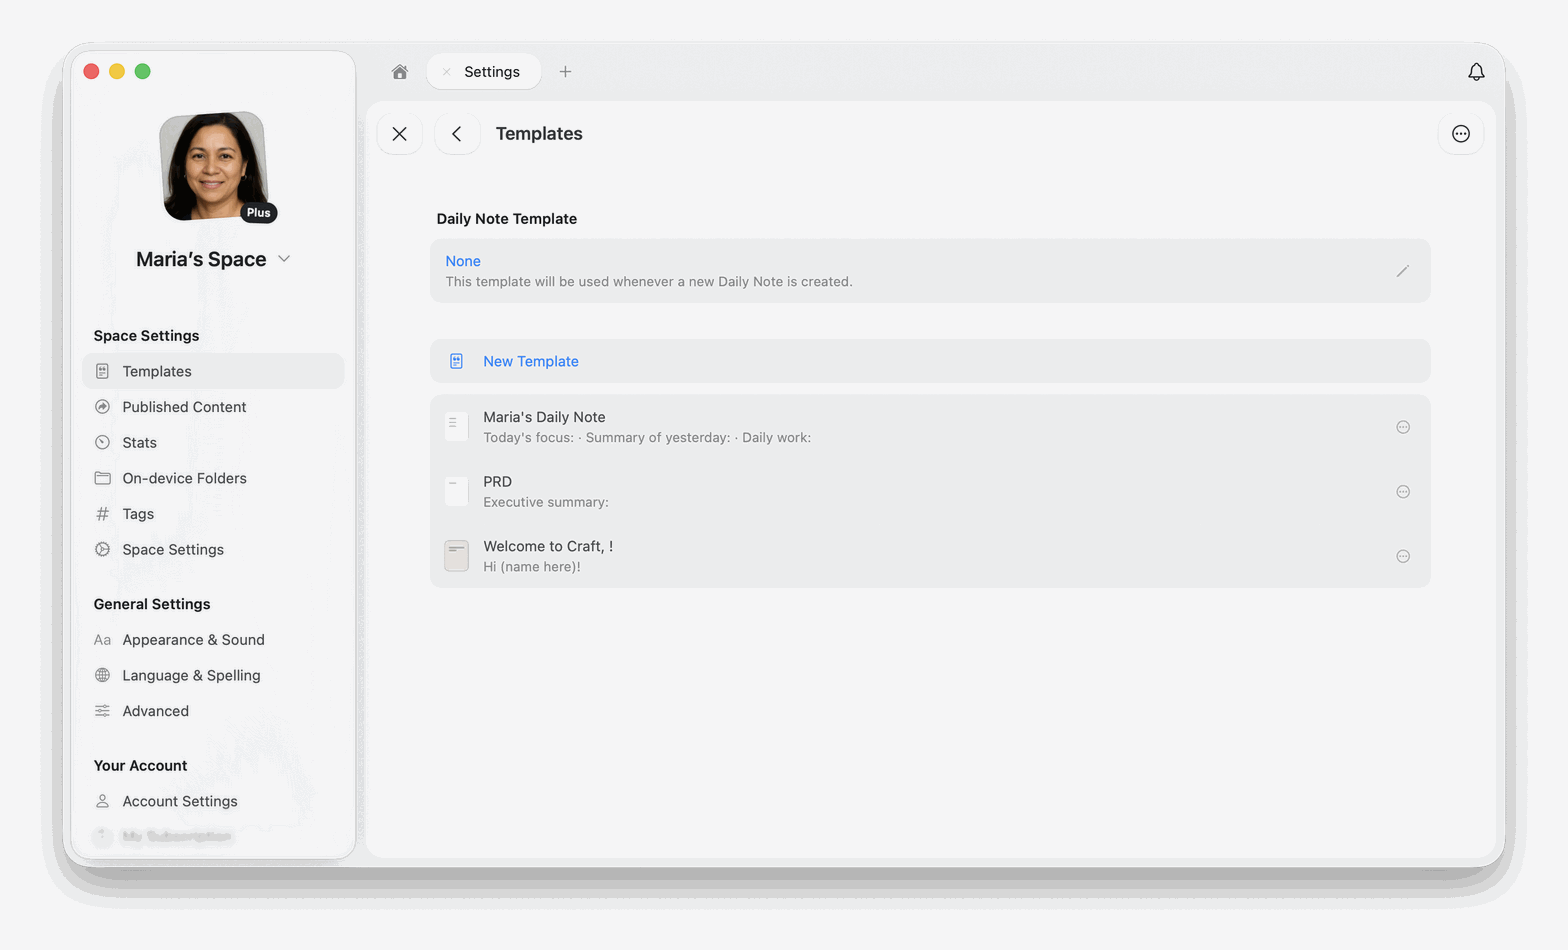1568x950 pixels.
Task: Go back with the chevron arrow
Action: (457, 134)
